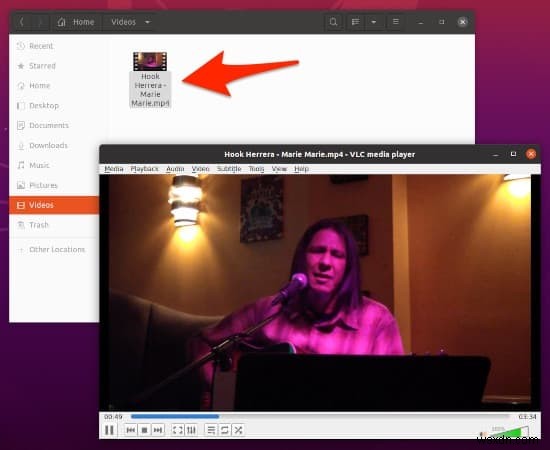The width and height of the screenshot is (550, 450).
Task: Open the Audio menu in VLC
Action: (175, 169)
